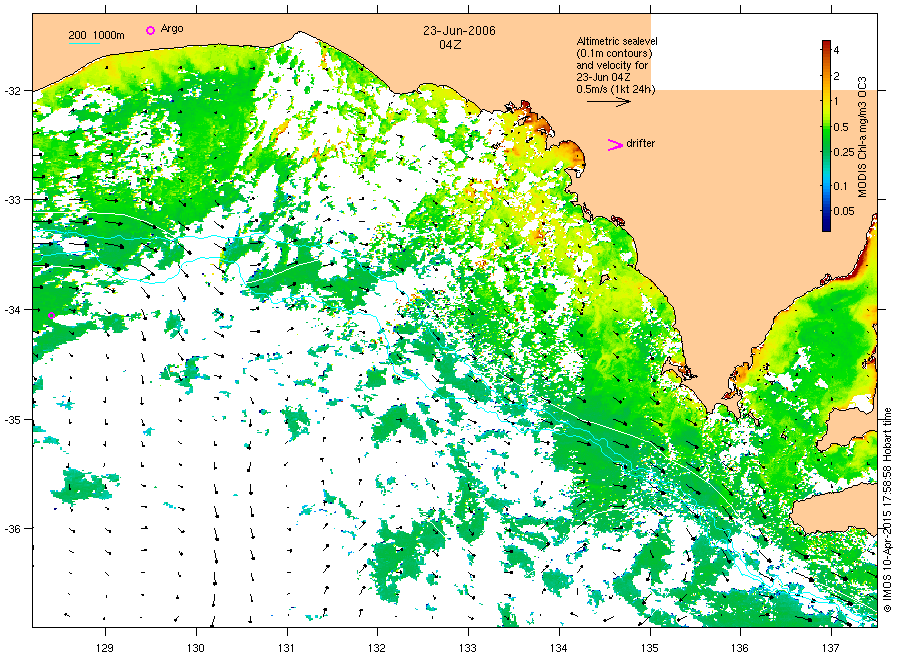900x660 pixels.
Task: Click longitude axis label '132'
Action: [377, 648]
